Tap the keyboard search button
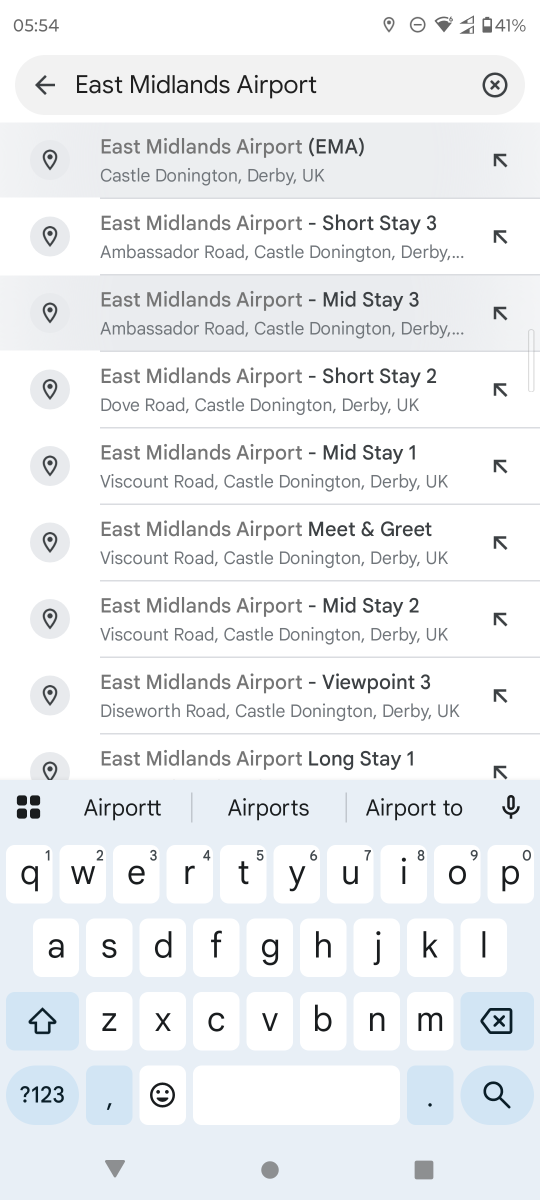540x1200 pixels. pos(497,1095)
